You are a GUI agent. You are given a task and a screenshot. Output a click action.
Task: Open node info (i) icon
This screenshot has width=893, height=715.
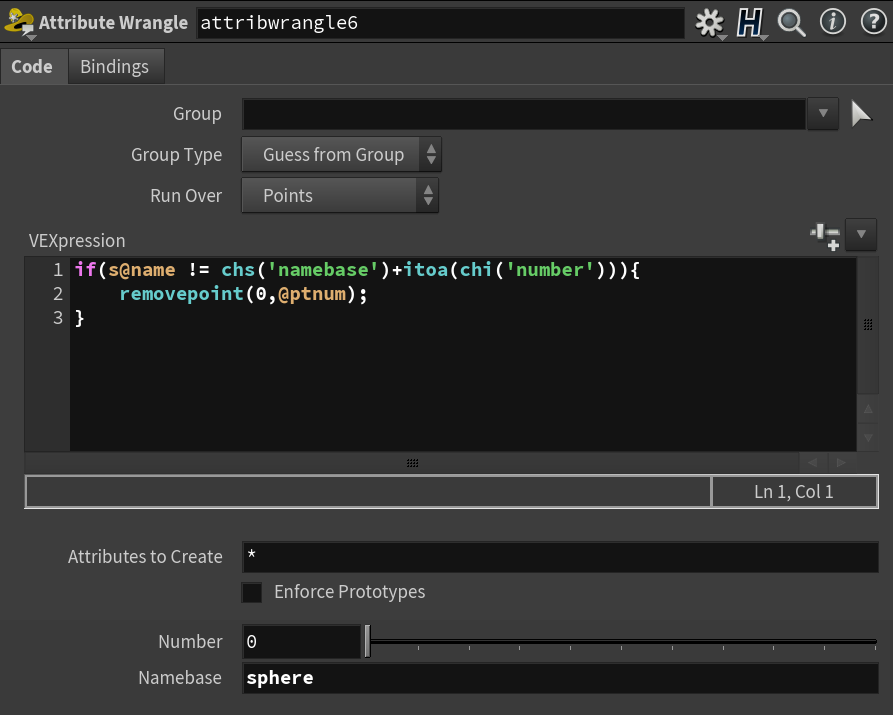click(x=833, y=22)
